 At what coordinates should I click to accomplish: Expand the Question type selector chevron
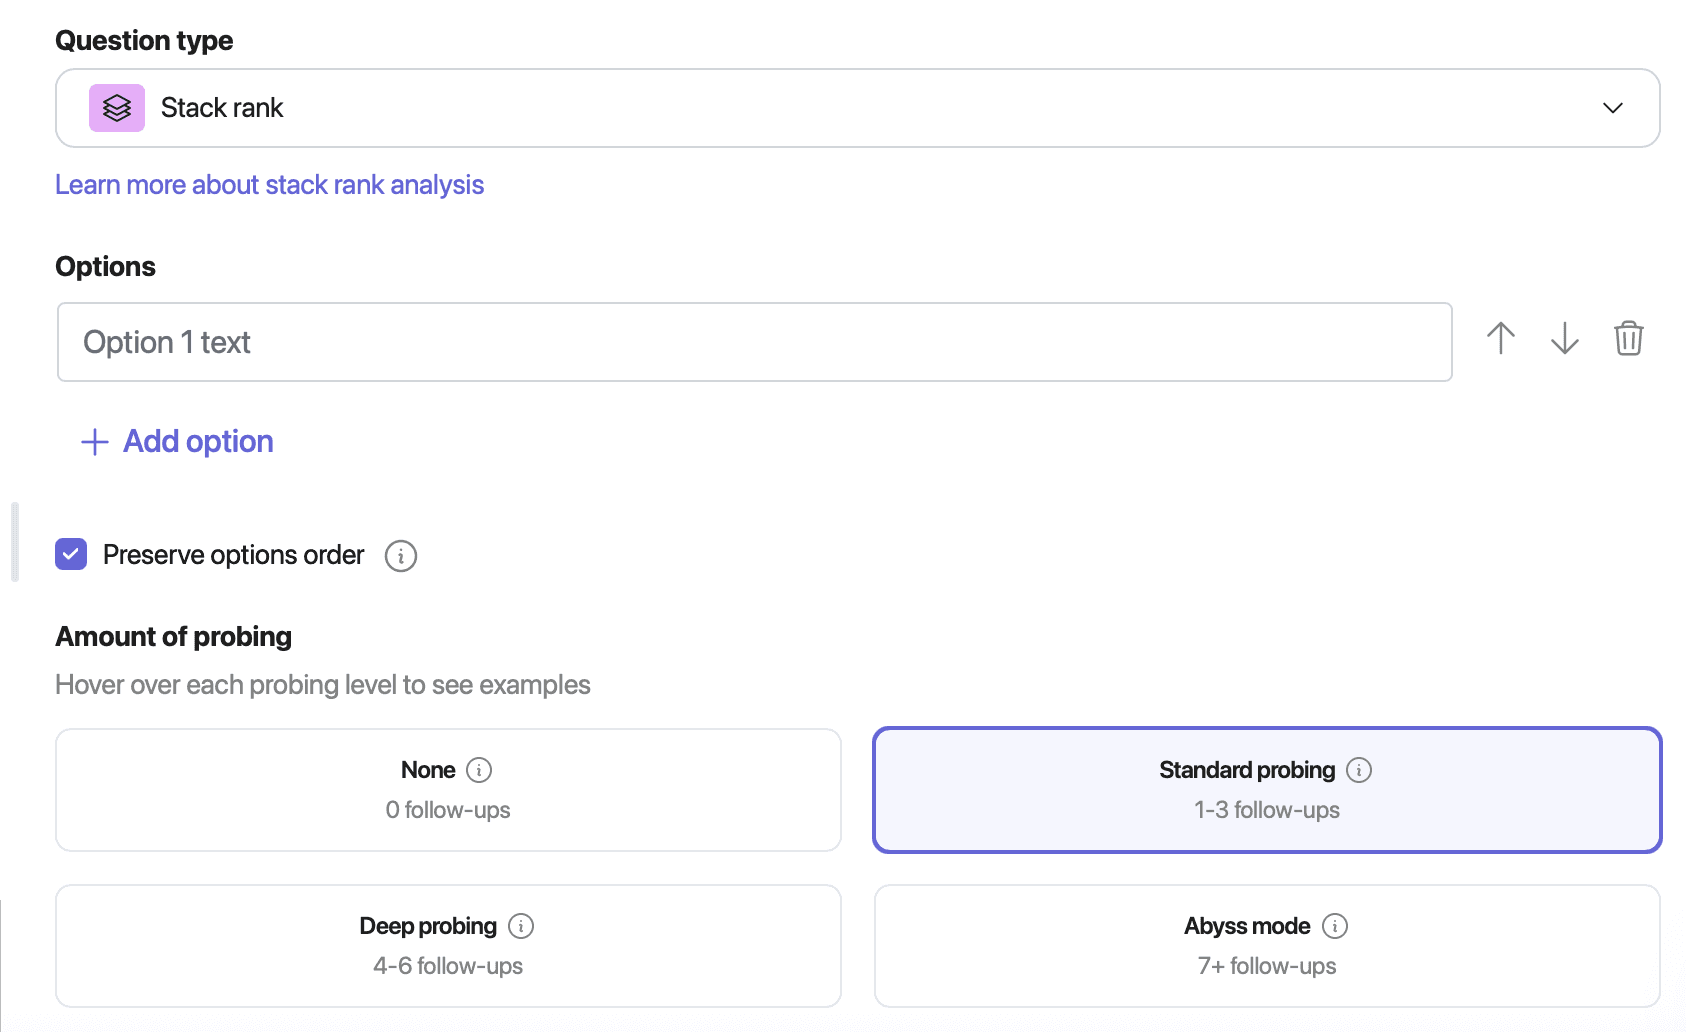pos(1612,108)
